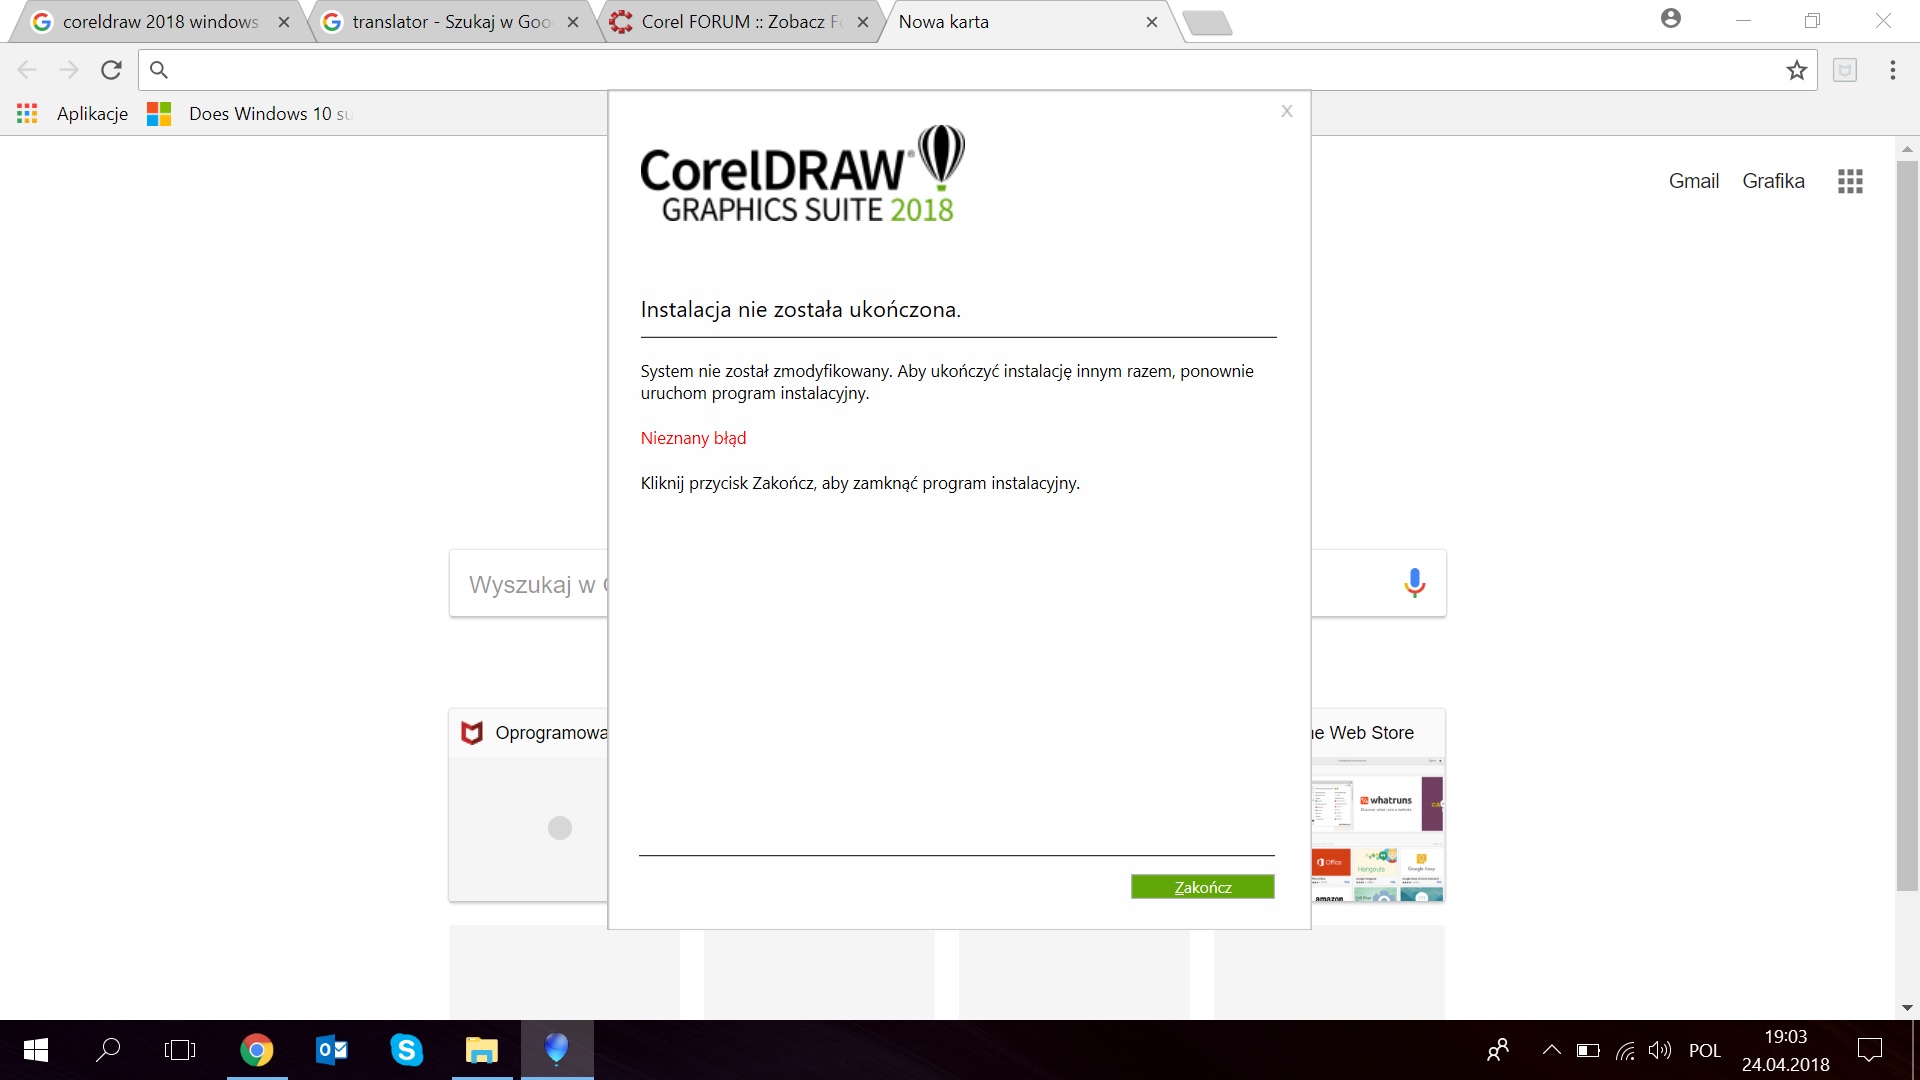Click the green Zakończ button
This screenshot has width=1920, height=1080.
tap(1202, 887)
